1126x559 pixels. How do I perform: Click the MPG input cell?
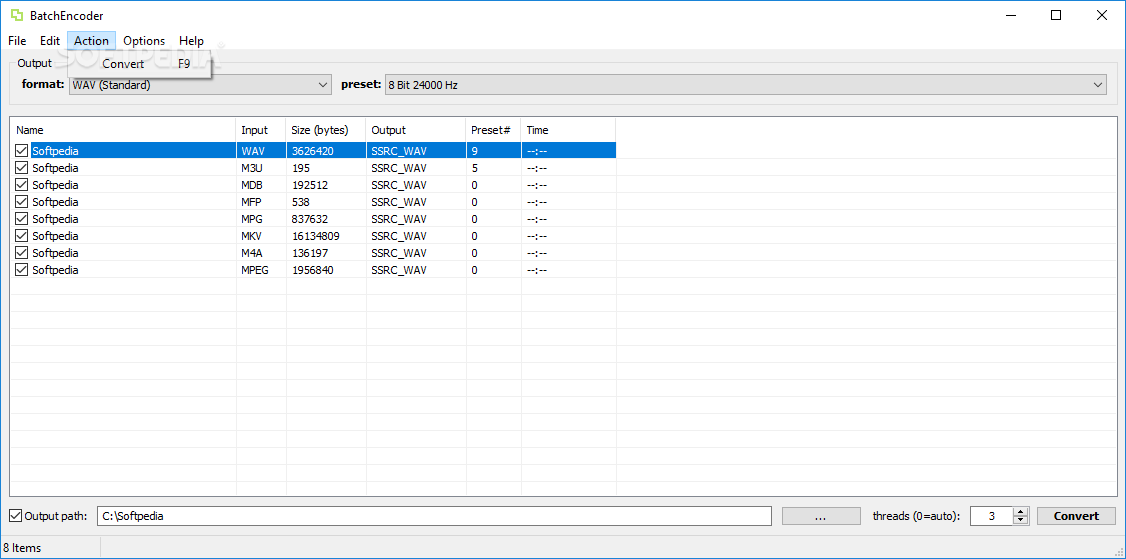[x=261, y=218]
